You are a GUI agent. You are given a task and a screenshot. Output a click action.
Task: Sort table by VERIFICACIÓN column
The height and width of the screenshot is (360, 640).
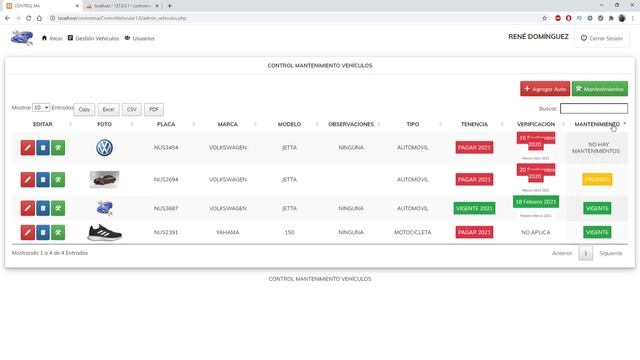coord(536,124)
